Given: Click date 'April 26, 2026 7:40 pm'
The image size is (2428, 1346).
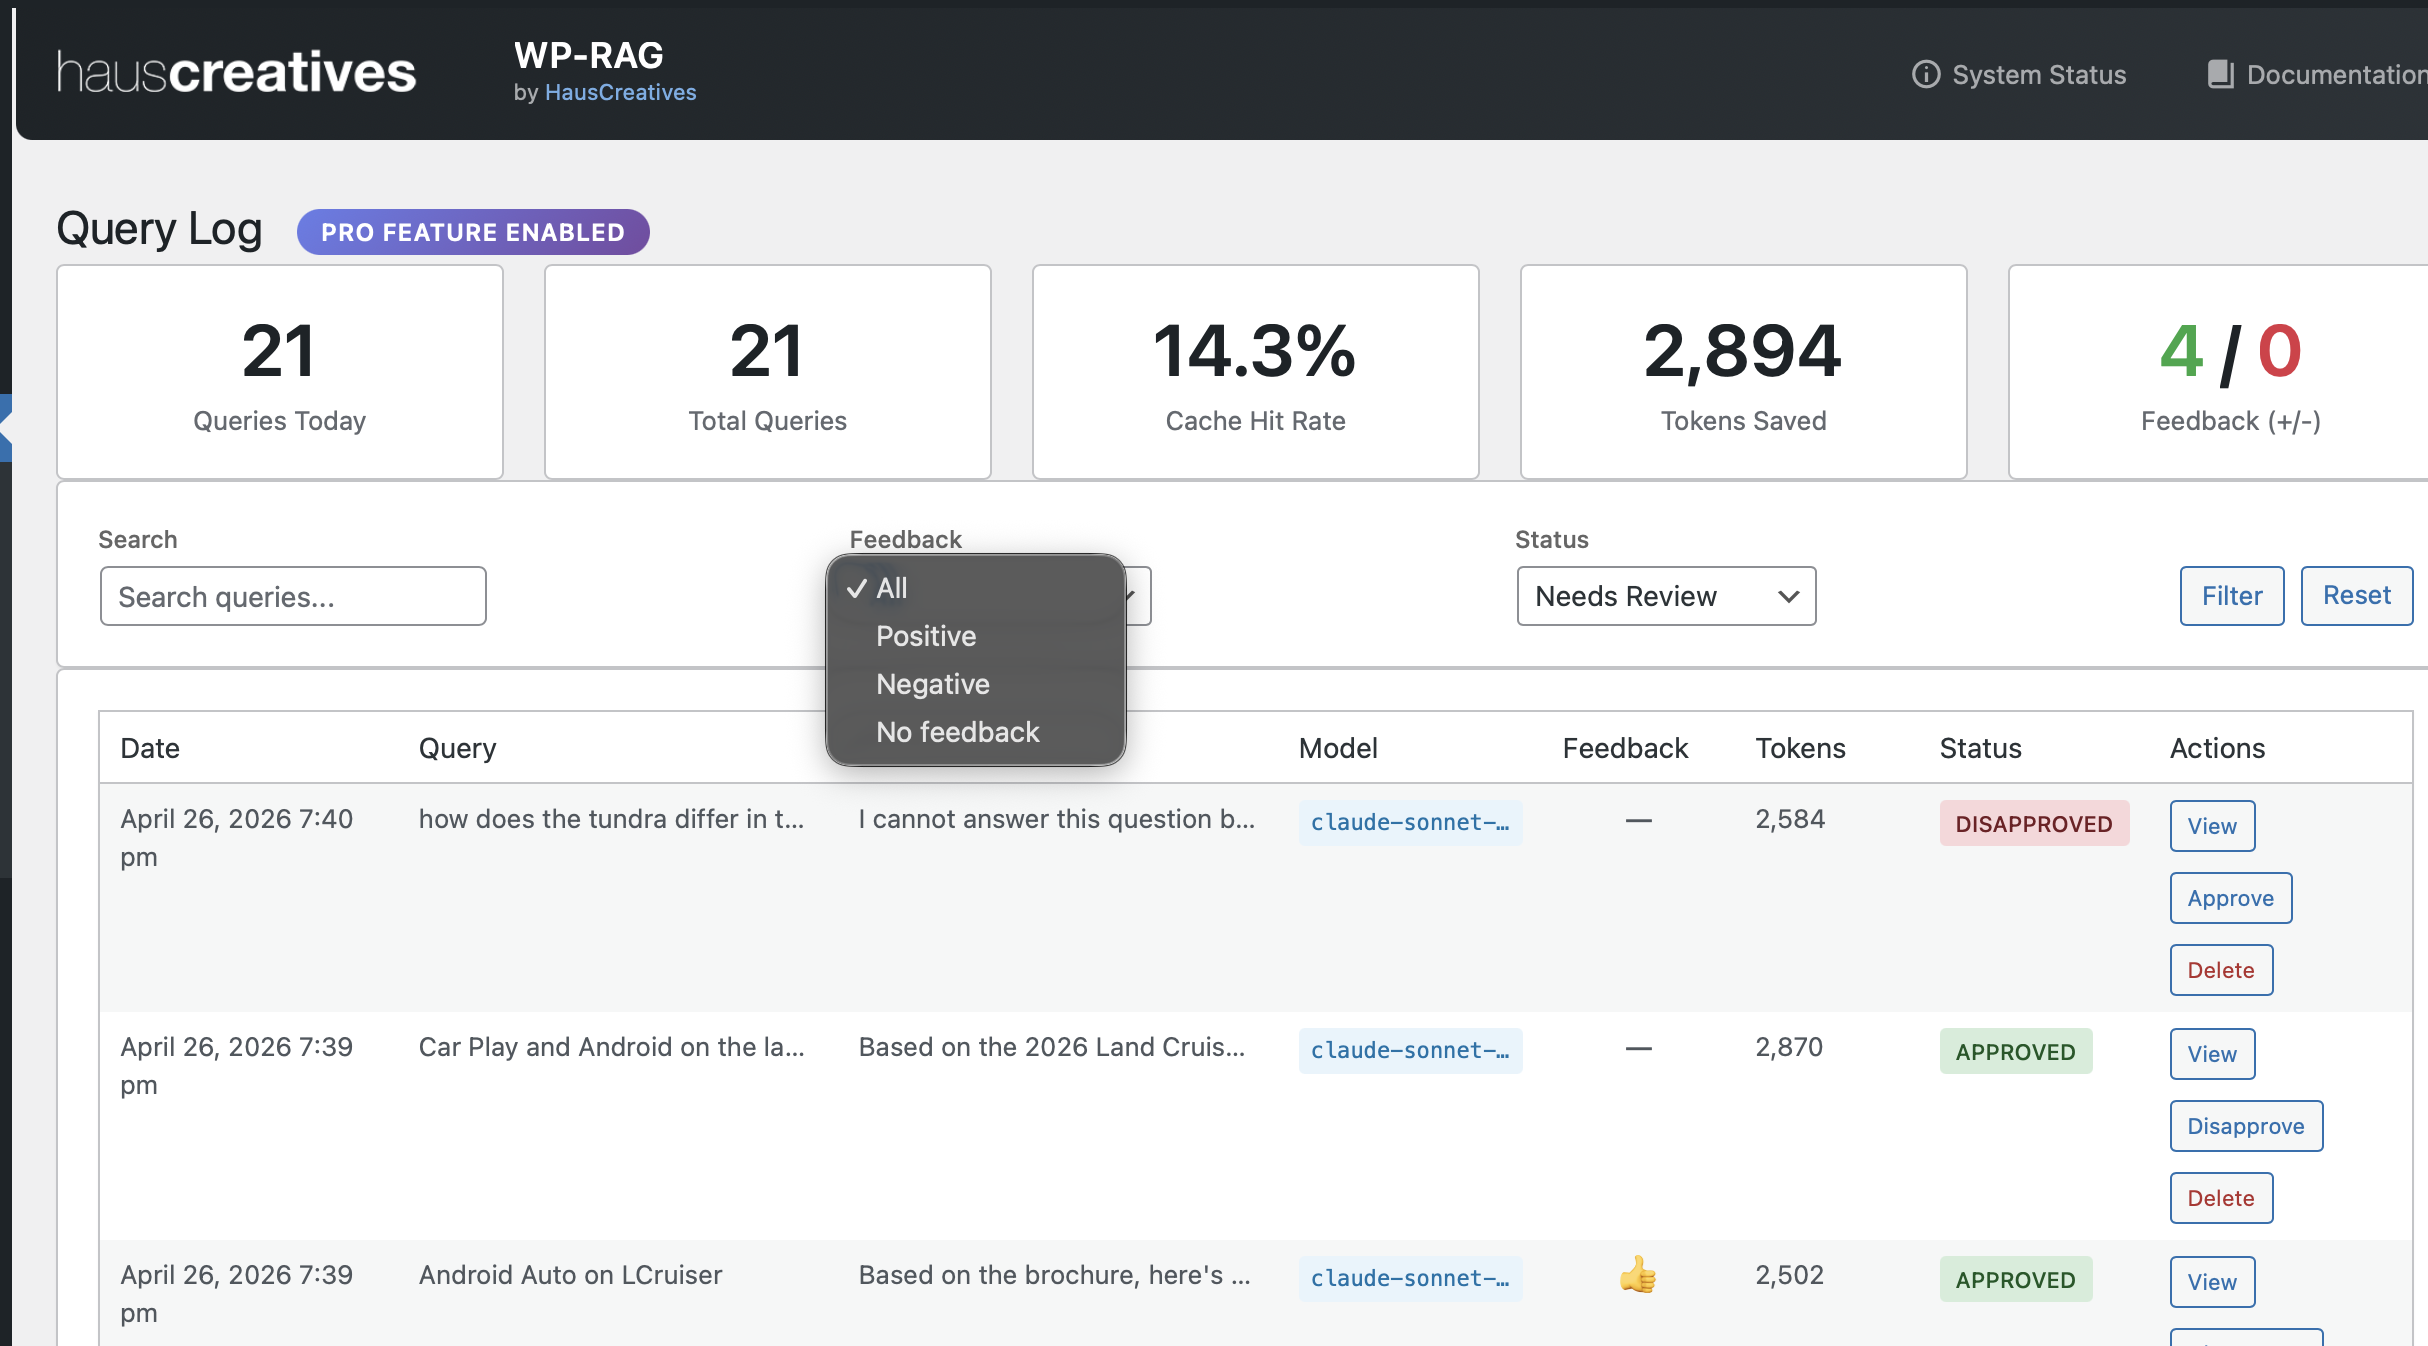Looking at the screenshot, I should (x=236, y=838).
